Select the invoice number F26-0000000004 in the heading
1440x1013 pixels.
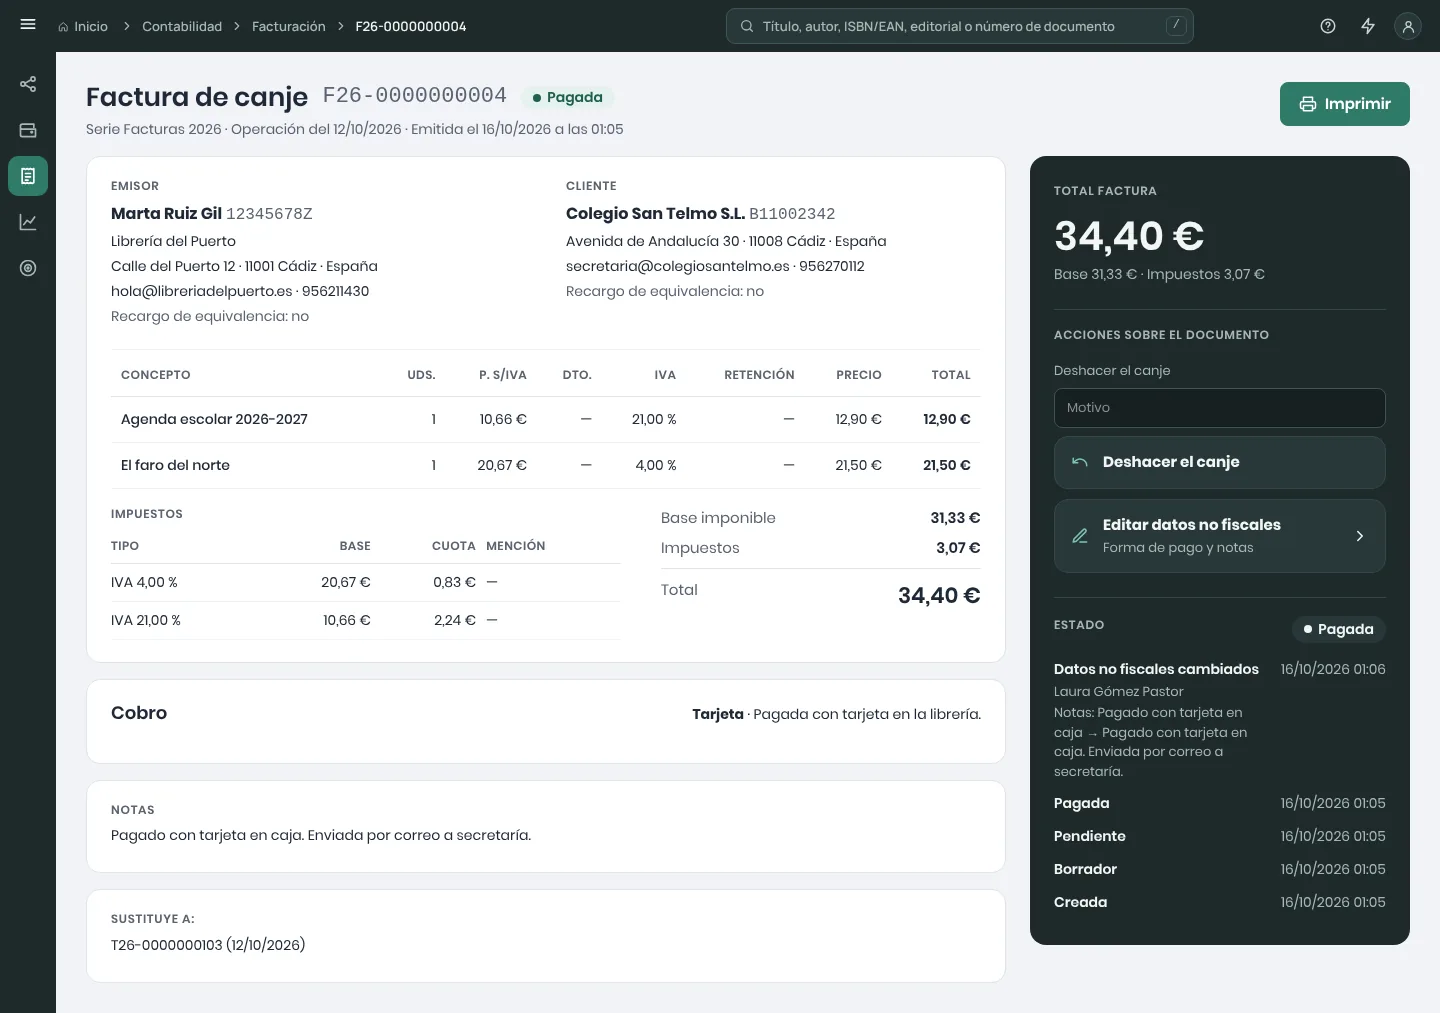(x=415, y=95)
